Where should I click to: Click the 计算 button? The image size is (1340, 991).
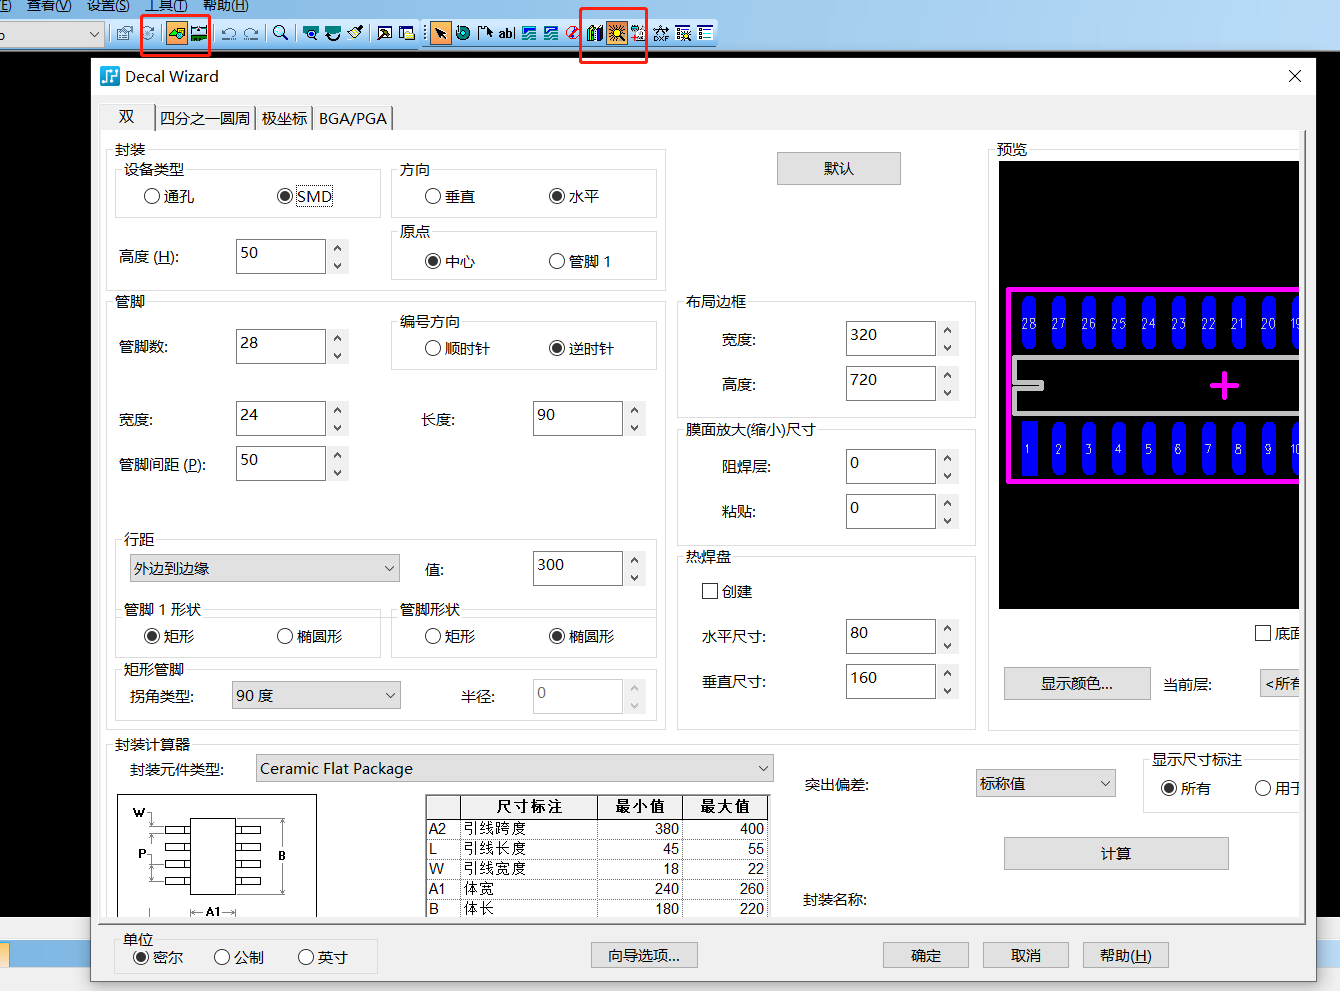click(1115, 853)
